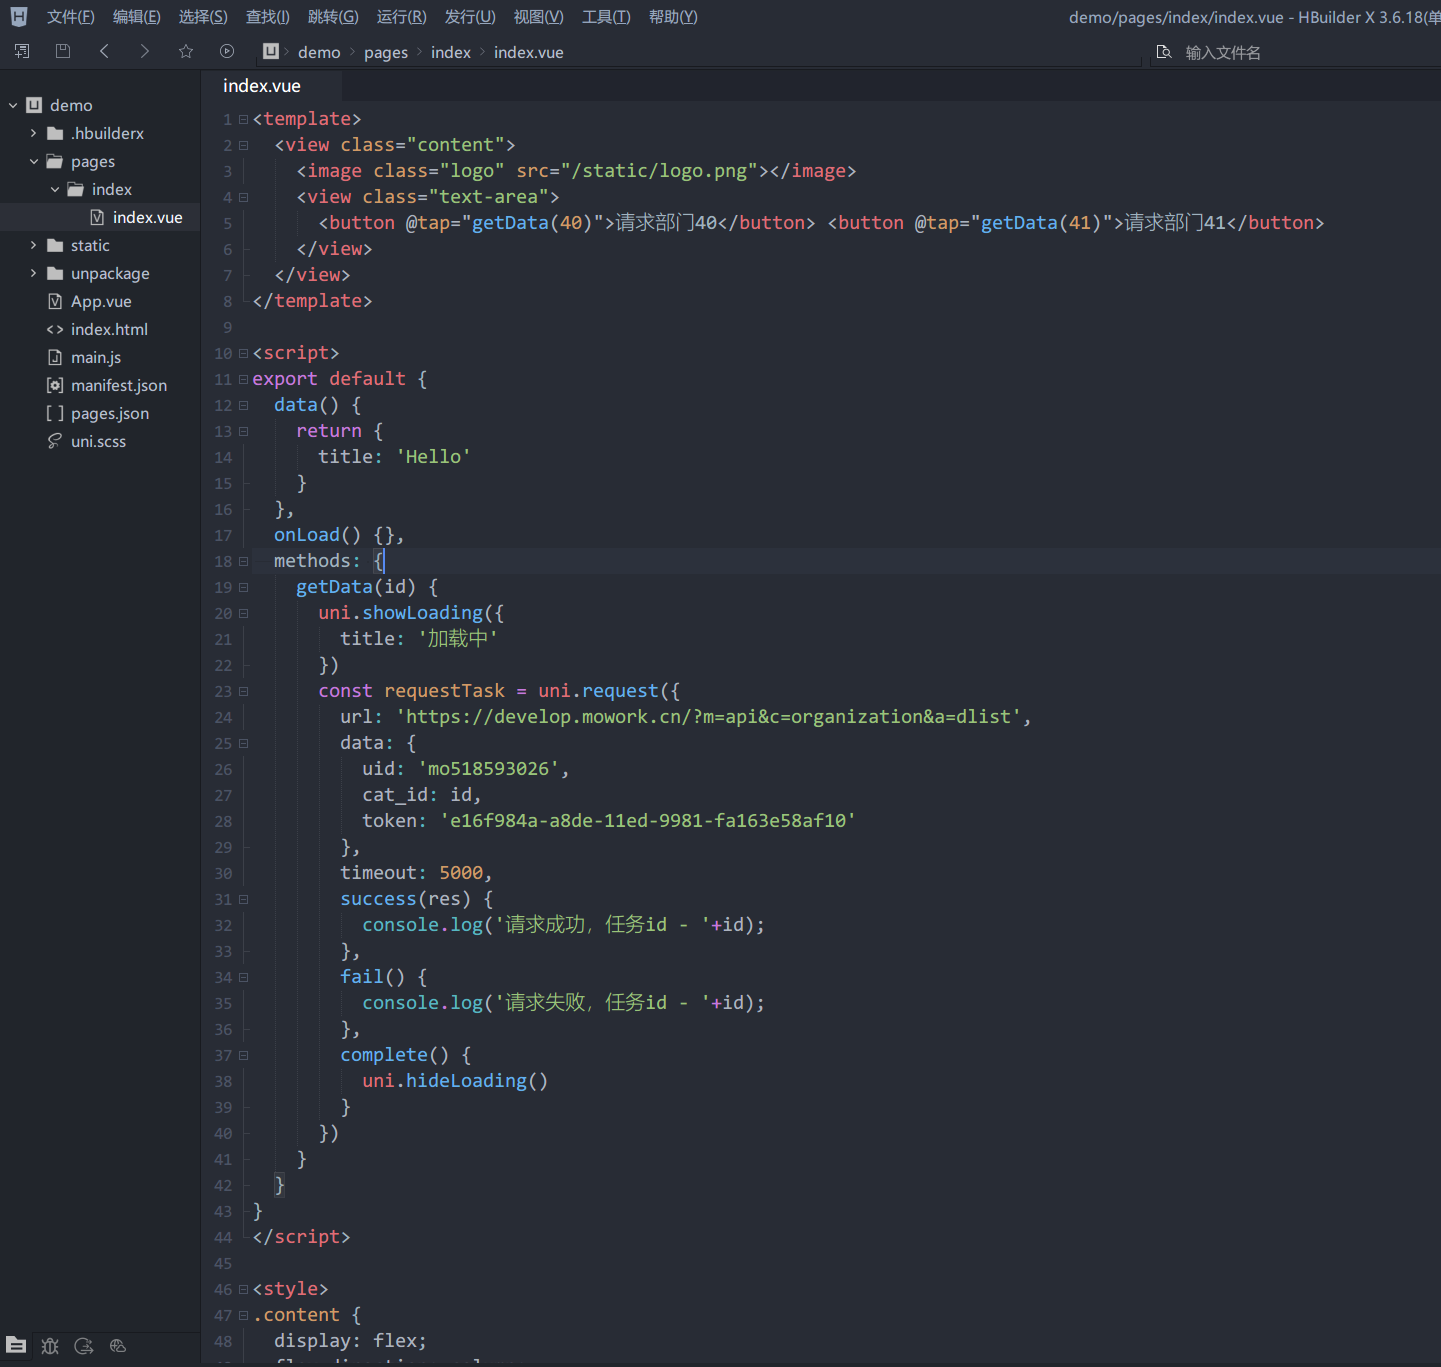Image resolution: width=1441 pixels, height=1367 pixels.
Task: Open the 工具(T) menu
Action: 606,17
